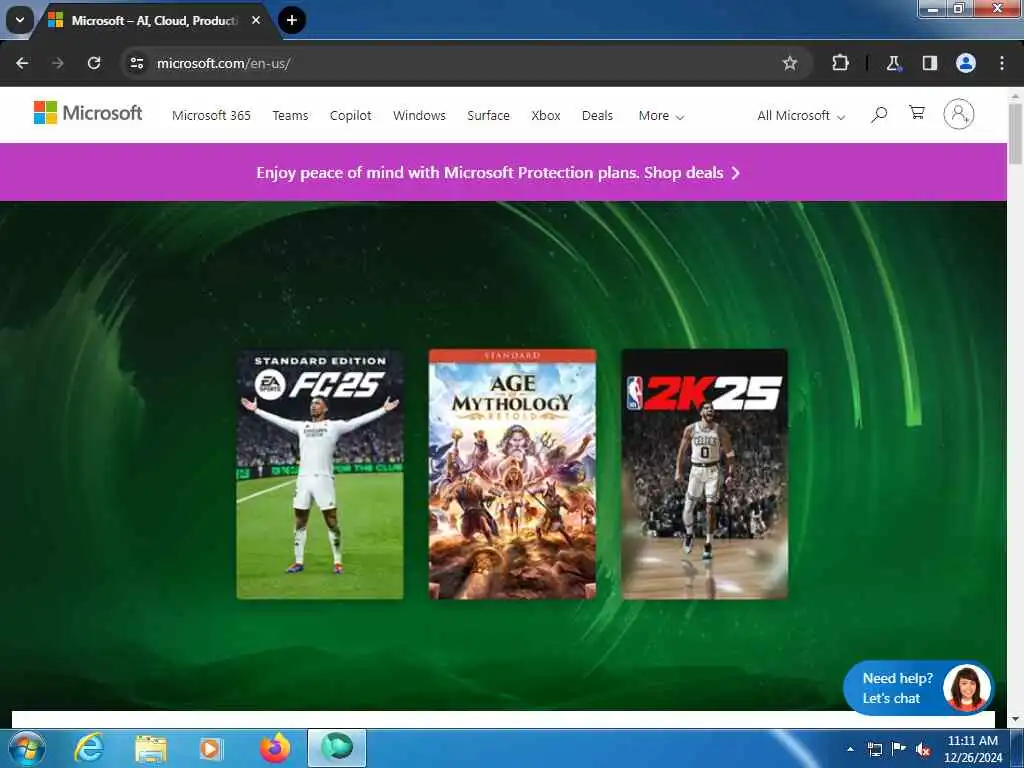
Task: Click the muted volume tray icon
Action: [x=923, y=749]
